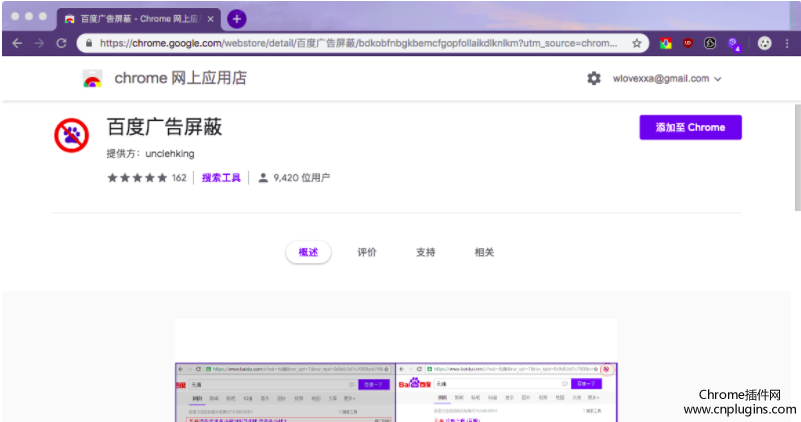Click the 百度广告屏蔽 extension paw icon

(72, 135)
